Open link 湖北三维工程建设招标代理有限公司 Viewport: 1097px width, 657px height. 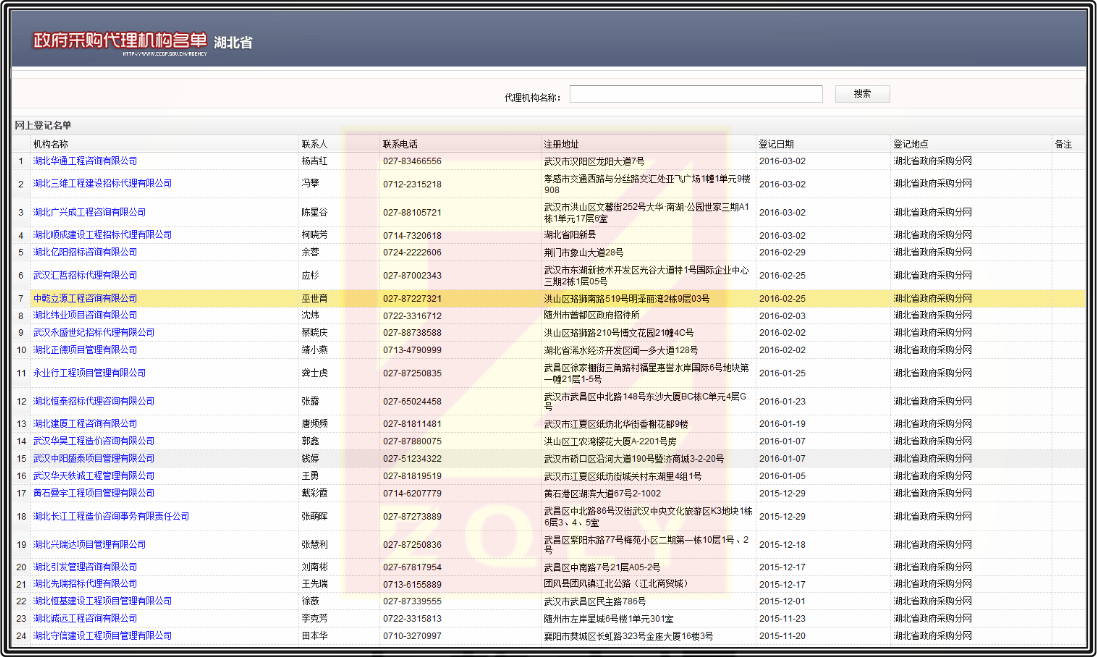pos(102,184)
